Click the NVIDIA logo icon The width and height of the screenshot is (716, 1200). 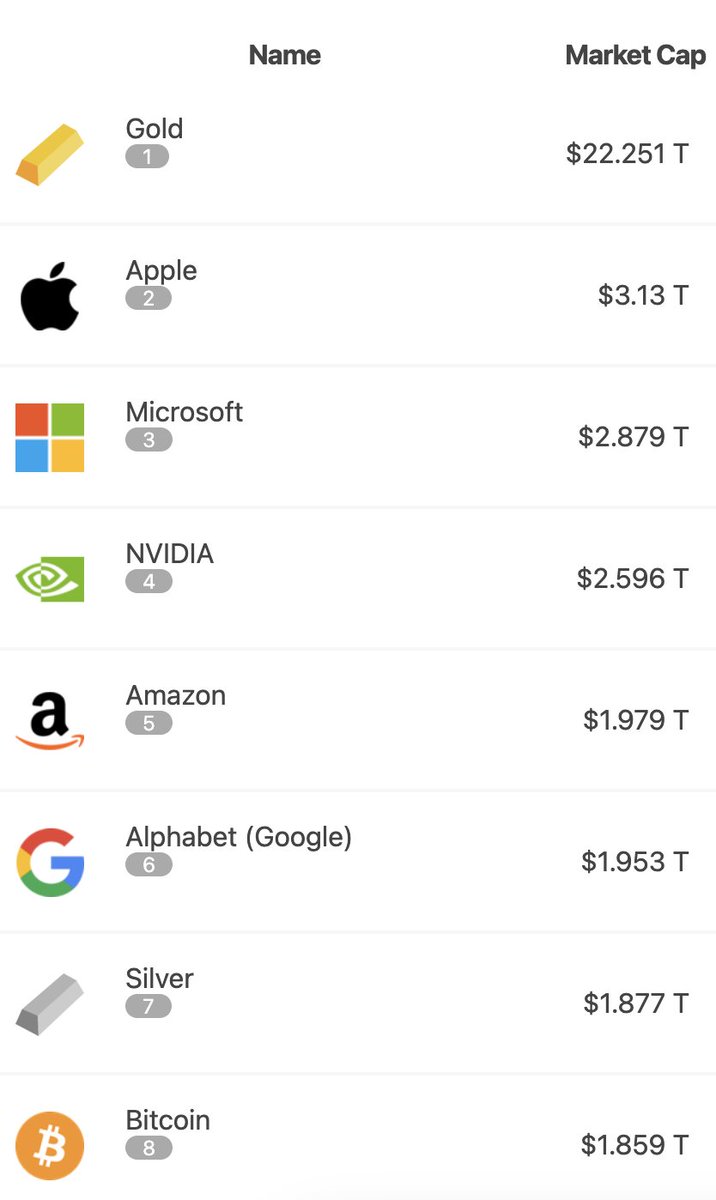50,579
